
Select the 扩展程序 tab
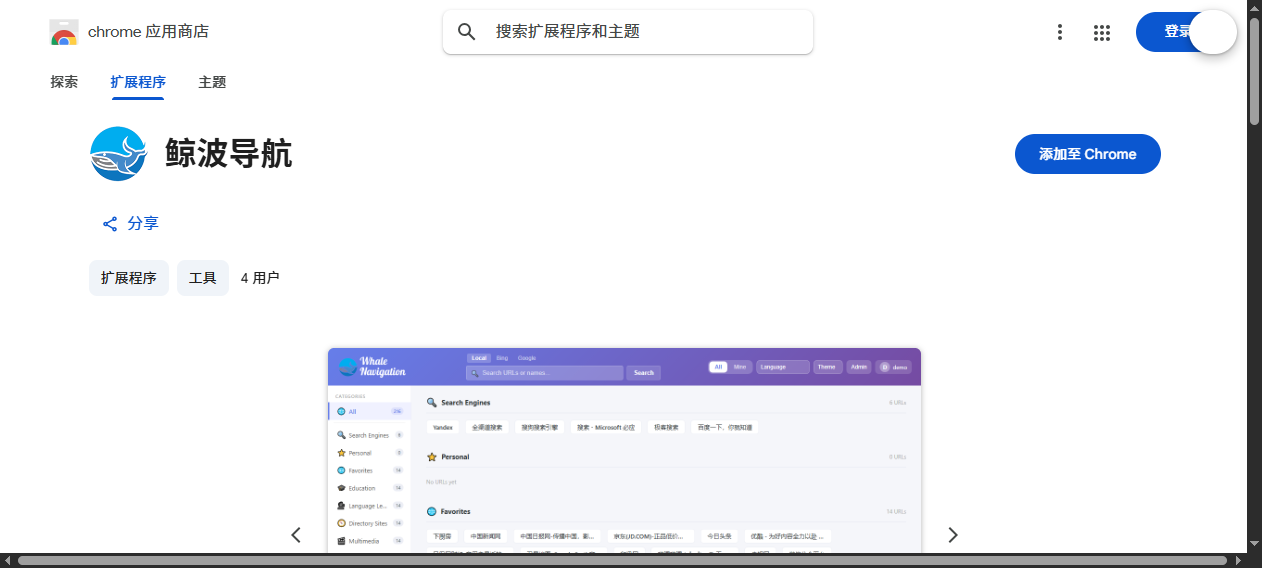(138, 82)
